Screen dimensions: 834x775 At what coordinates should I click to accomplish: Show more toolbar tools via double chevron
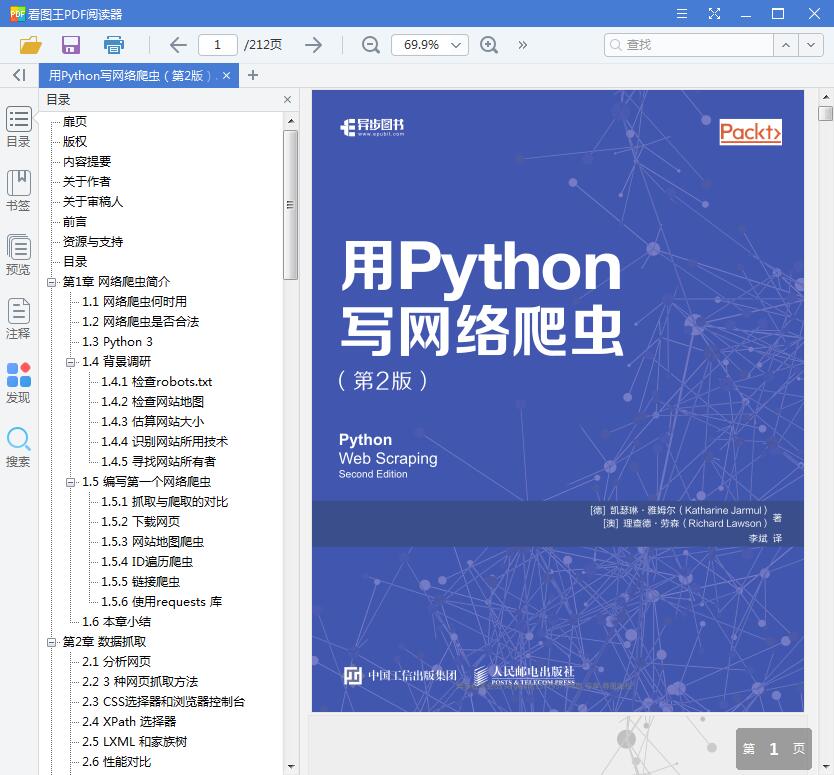click(x=523, y=45)
